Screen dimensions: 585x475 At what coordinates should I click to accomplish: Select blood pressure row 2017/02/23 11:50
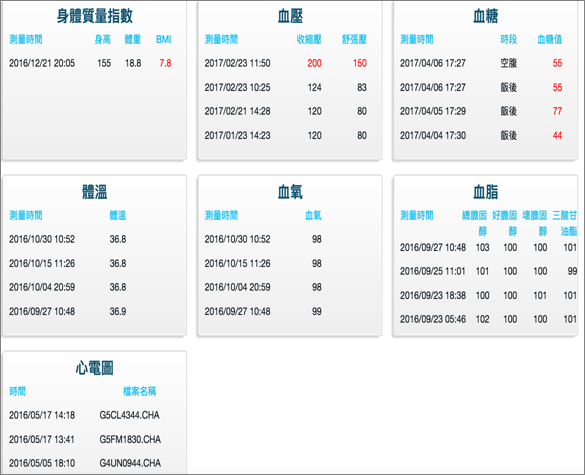point(286,63)
